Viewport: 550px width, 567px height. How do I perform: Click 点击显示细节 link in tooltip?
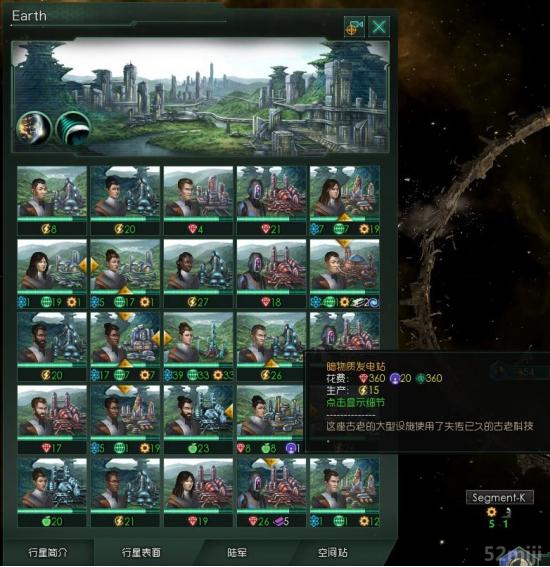pyautogui.click(x=355, y=402)
